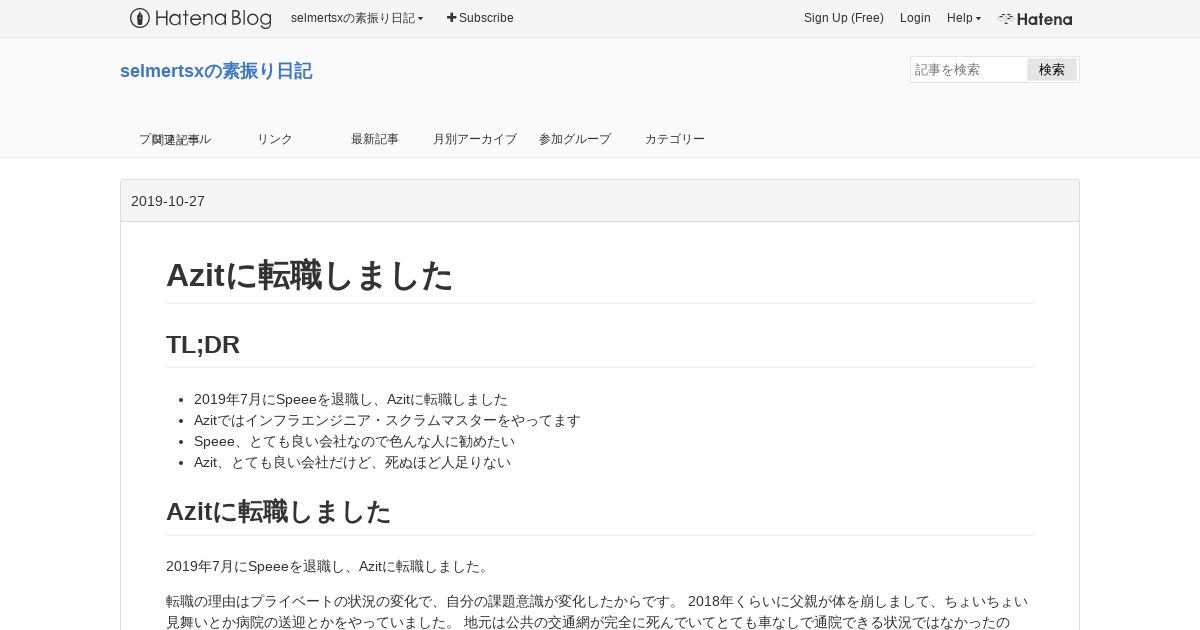The image size is (1200, 630).
Task: Open the 月別アーカイブ tab
Action: [x=475, y=139]
